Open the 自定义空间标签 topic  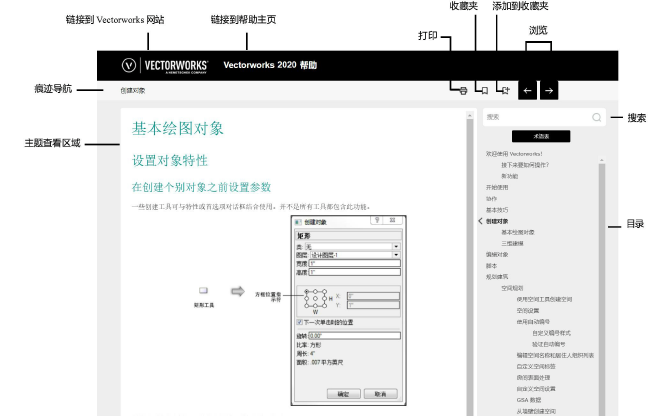pyautogui.click(x=536, y=366)
